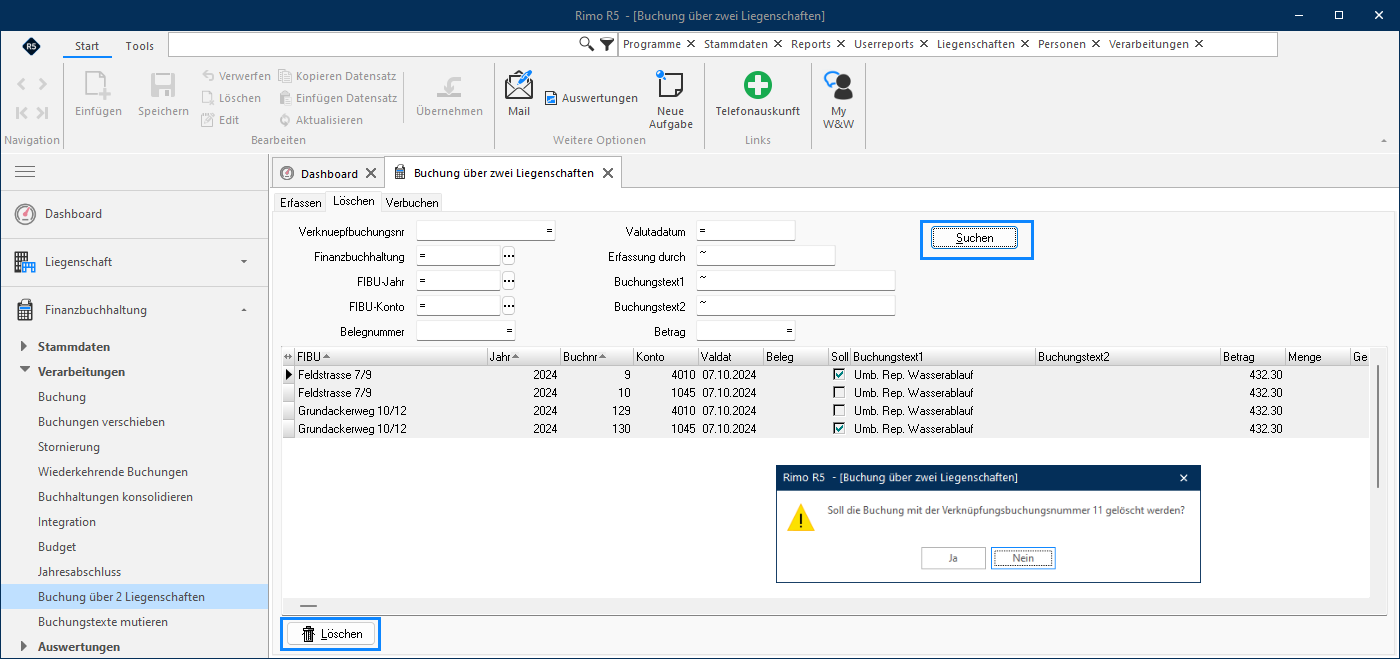Click Löschen in the Bearbeiten ribbon group
This screenshot has height=659, width=1400.
pyautogui.click(x=231, y=98)
